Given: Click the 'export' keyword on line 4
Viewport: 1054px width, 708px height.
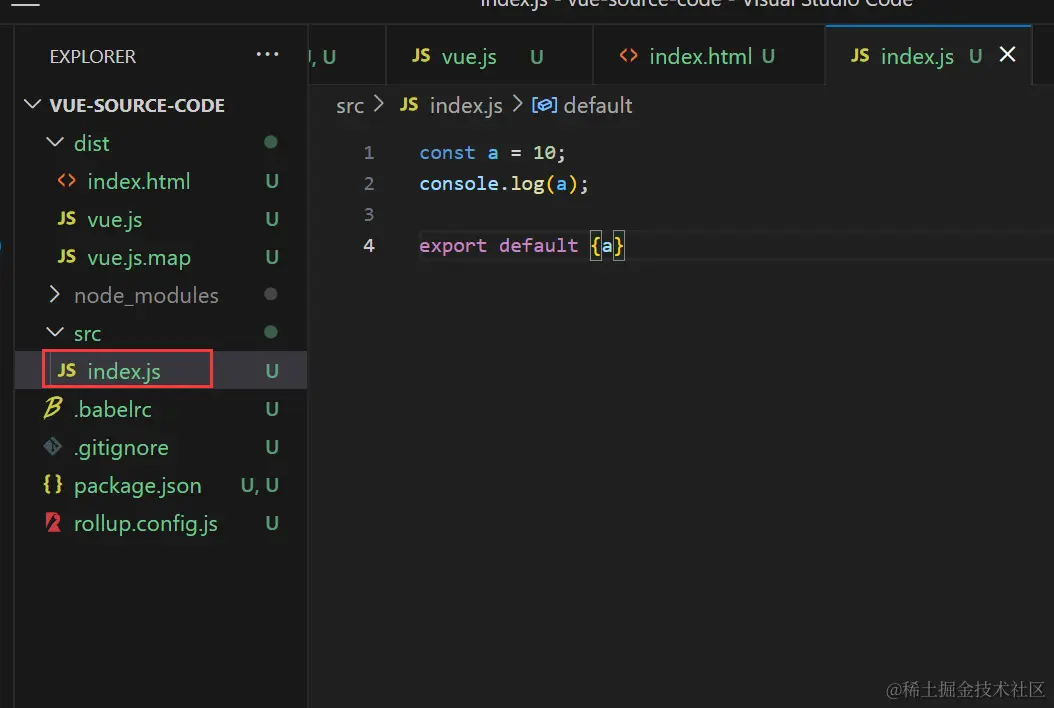Looking at the screenshot, I should [x=453, y=246].
